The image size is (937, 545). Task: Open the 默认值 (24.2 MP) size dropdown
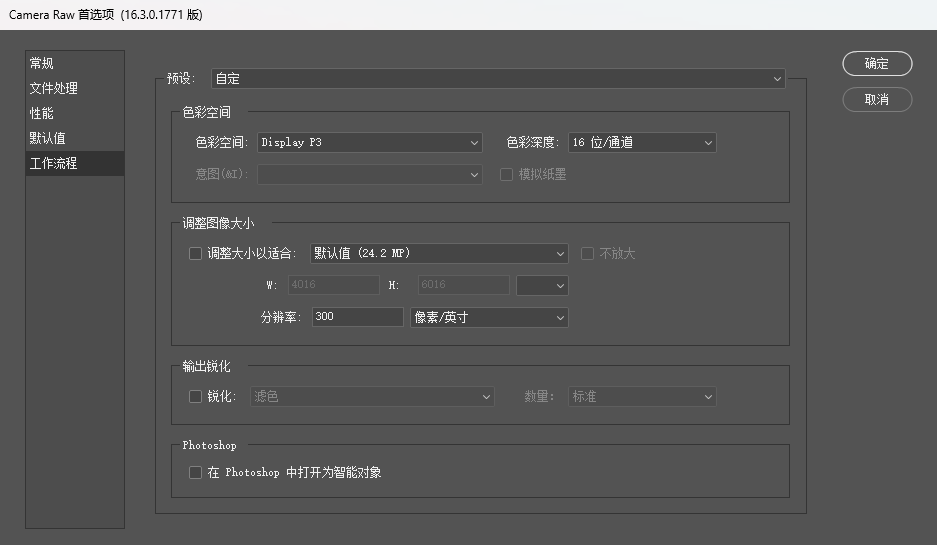439,253
